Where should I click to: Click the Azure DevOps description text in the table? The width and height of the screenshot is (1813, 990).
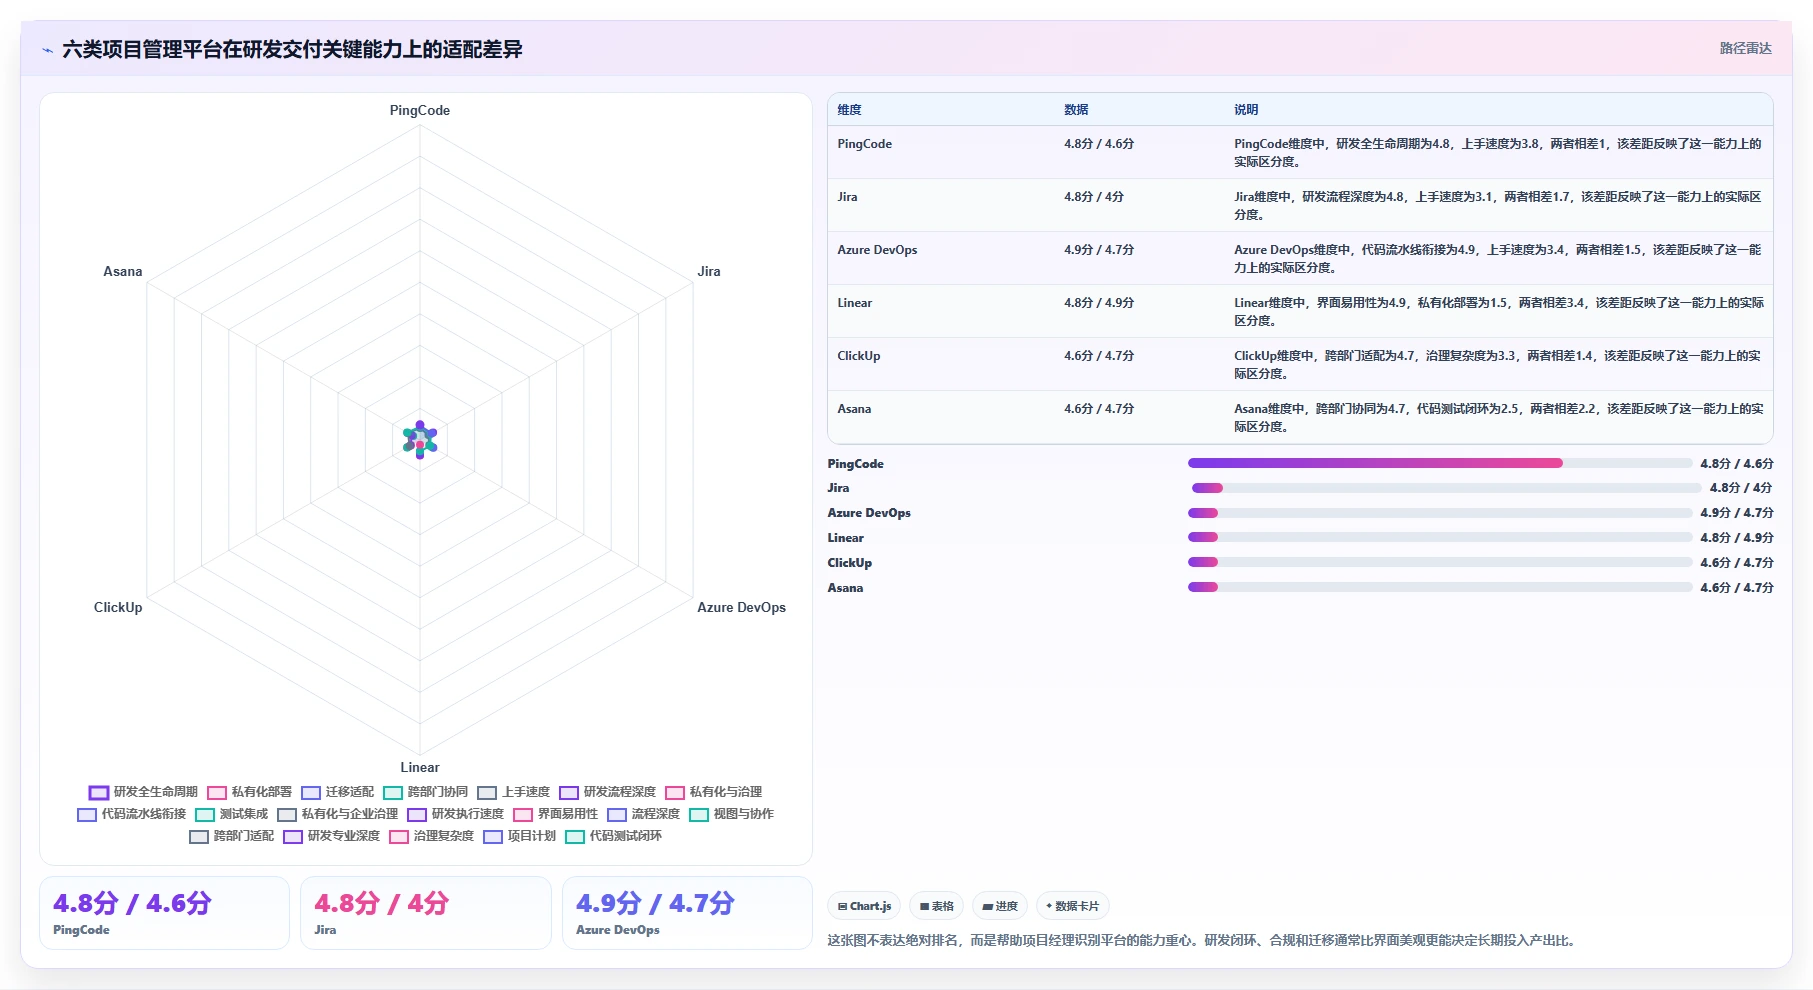1498,259
